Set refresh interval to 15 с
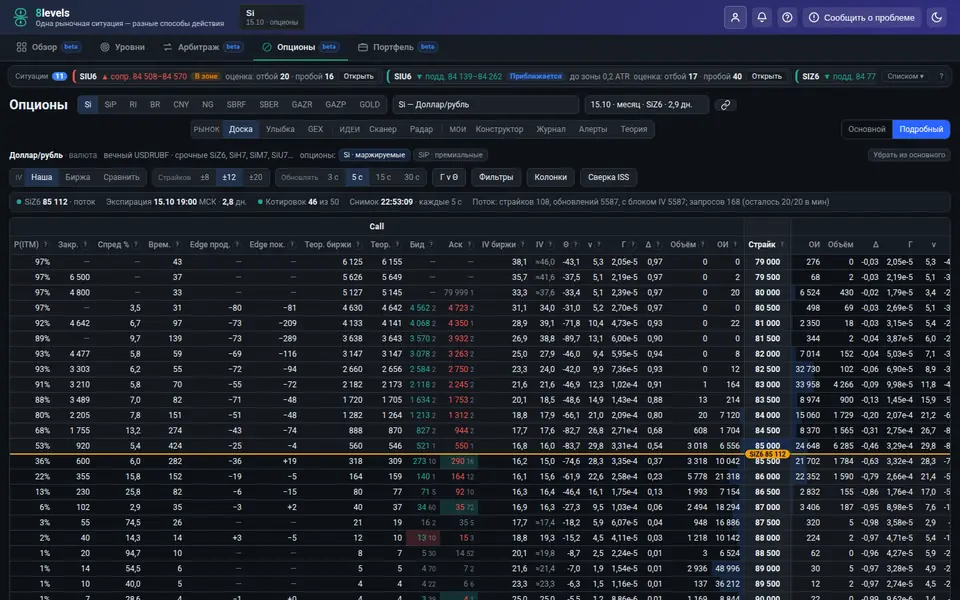The image size is (960, 600). (383, 178)
